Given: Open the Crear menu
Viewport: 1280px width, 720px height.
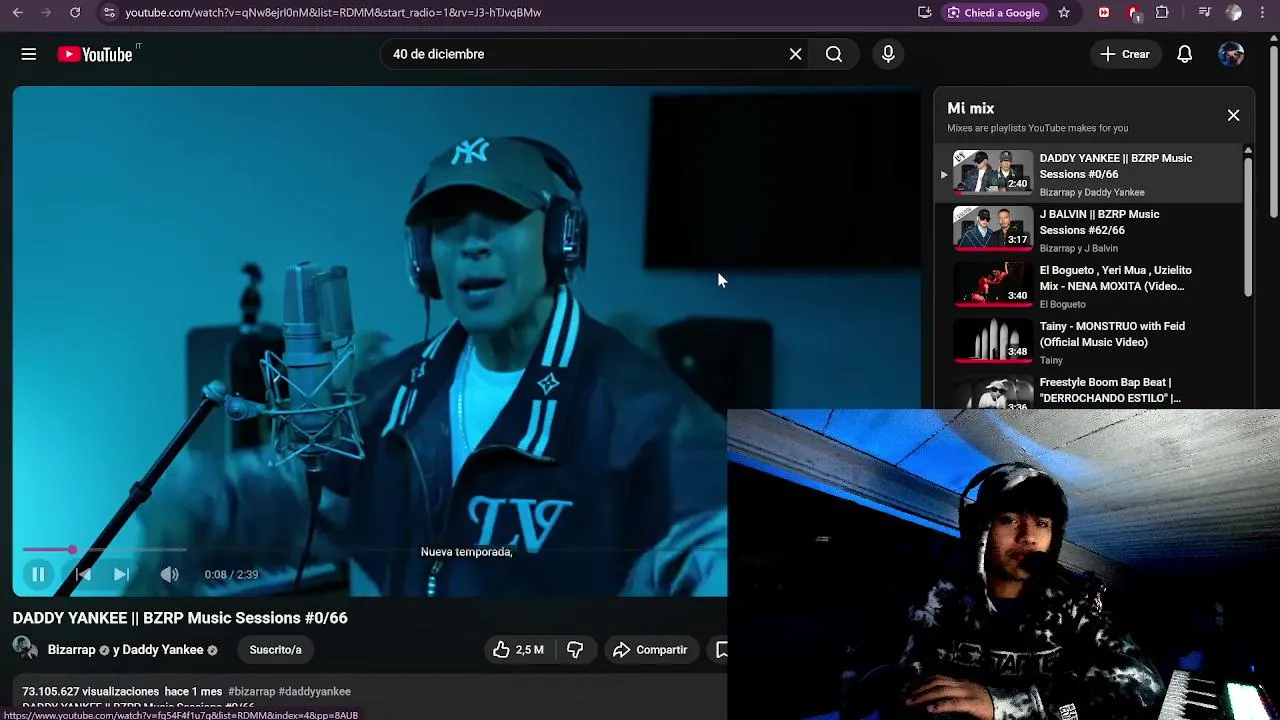Looking at the screenshot, I should coord(1125,54).
